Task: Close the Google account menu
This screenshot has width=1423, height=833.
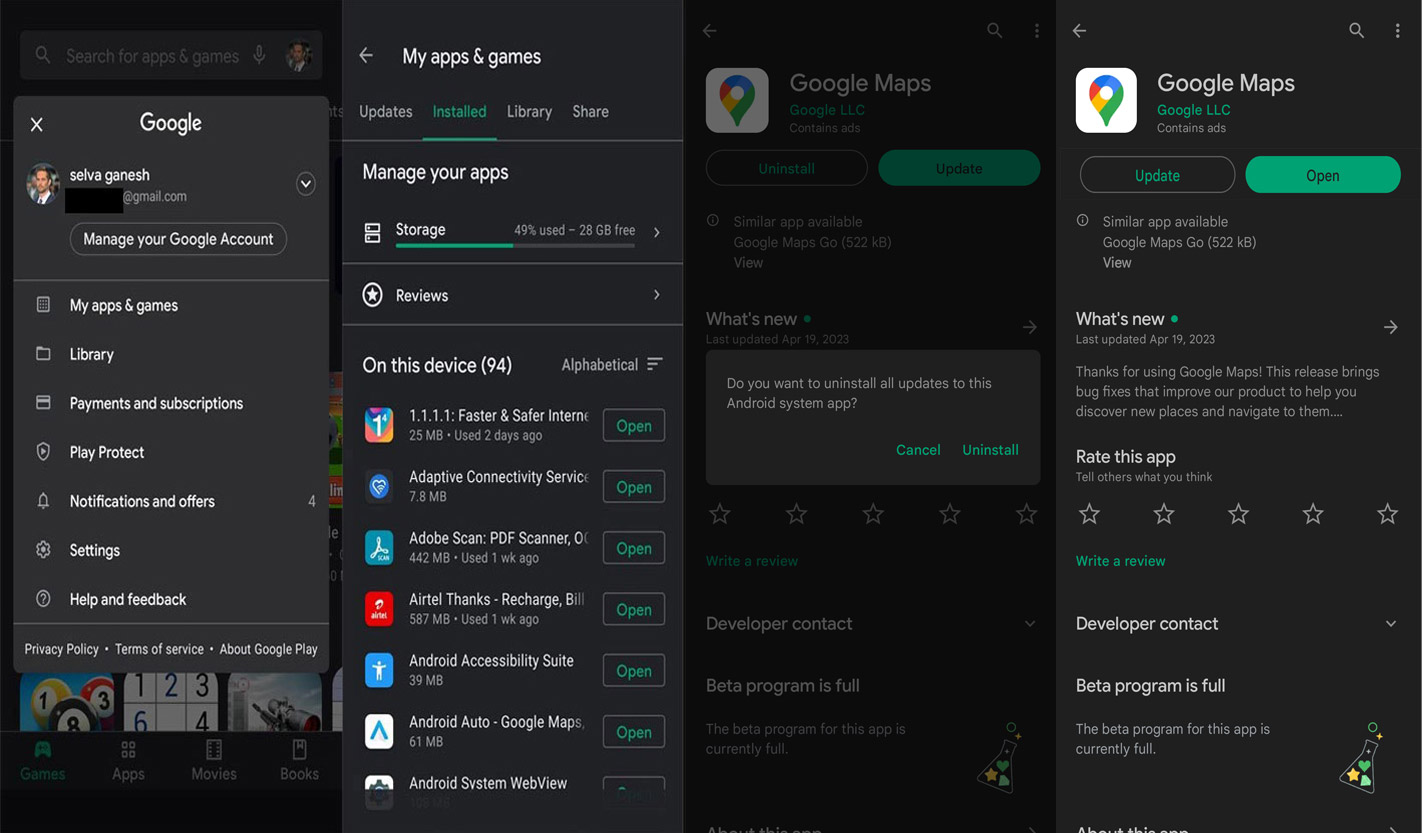Action: (x=37, y=124)
